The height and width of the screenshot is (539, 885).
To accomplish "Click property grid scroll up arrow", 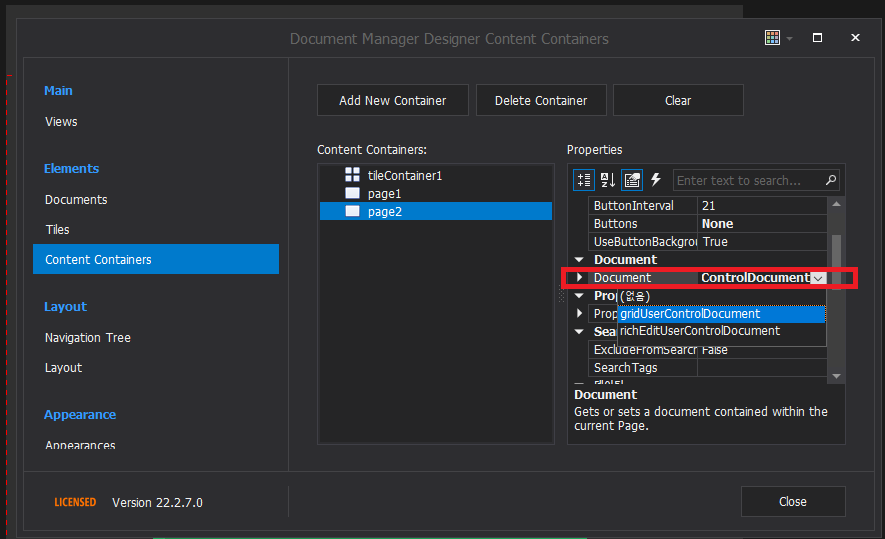I will tap(836, 204).
